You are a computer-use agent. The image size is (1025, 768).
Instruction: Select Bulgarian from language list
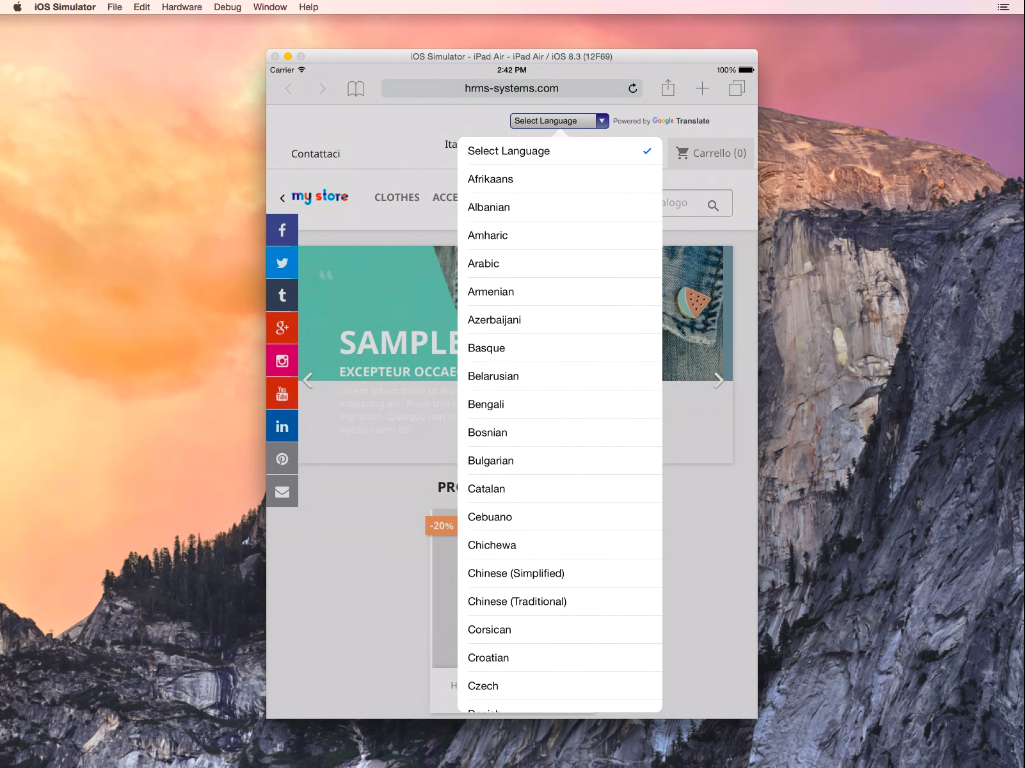coord(560,460)
